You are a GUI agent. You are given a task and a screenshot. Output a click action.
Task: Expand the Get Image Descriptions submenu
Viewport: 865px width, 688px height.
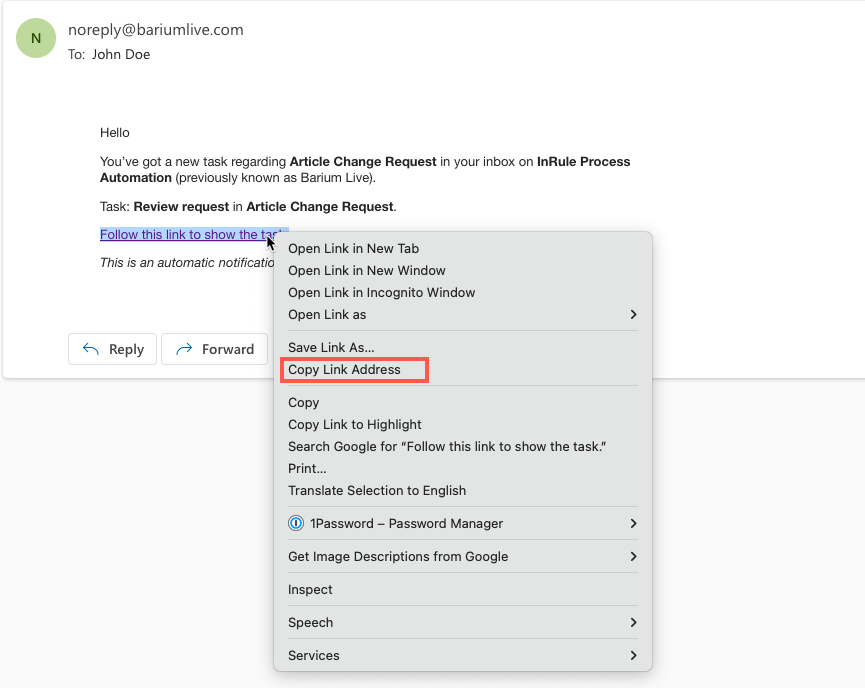[397, 556]
